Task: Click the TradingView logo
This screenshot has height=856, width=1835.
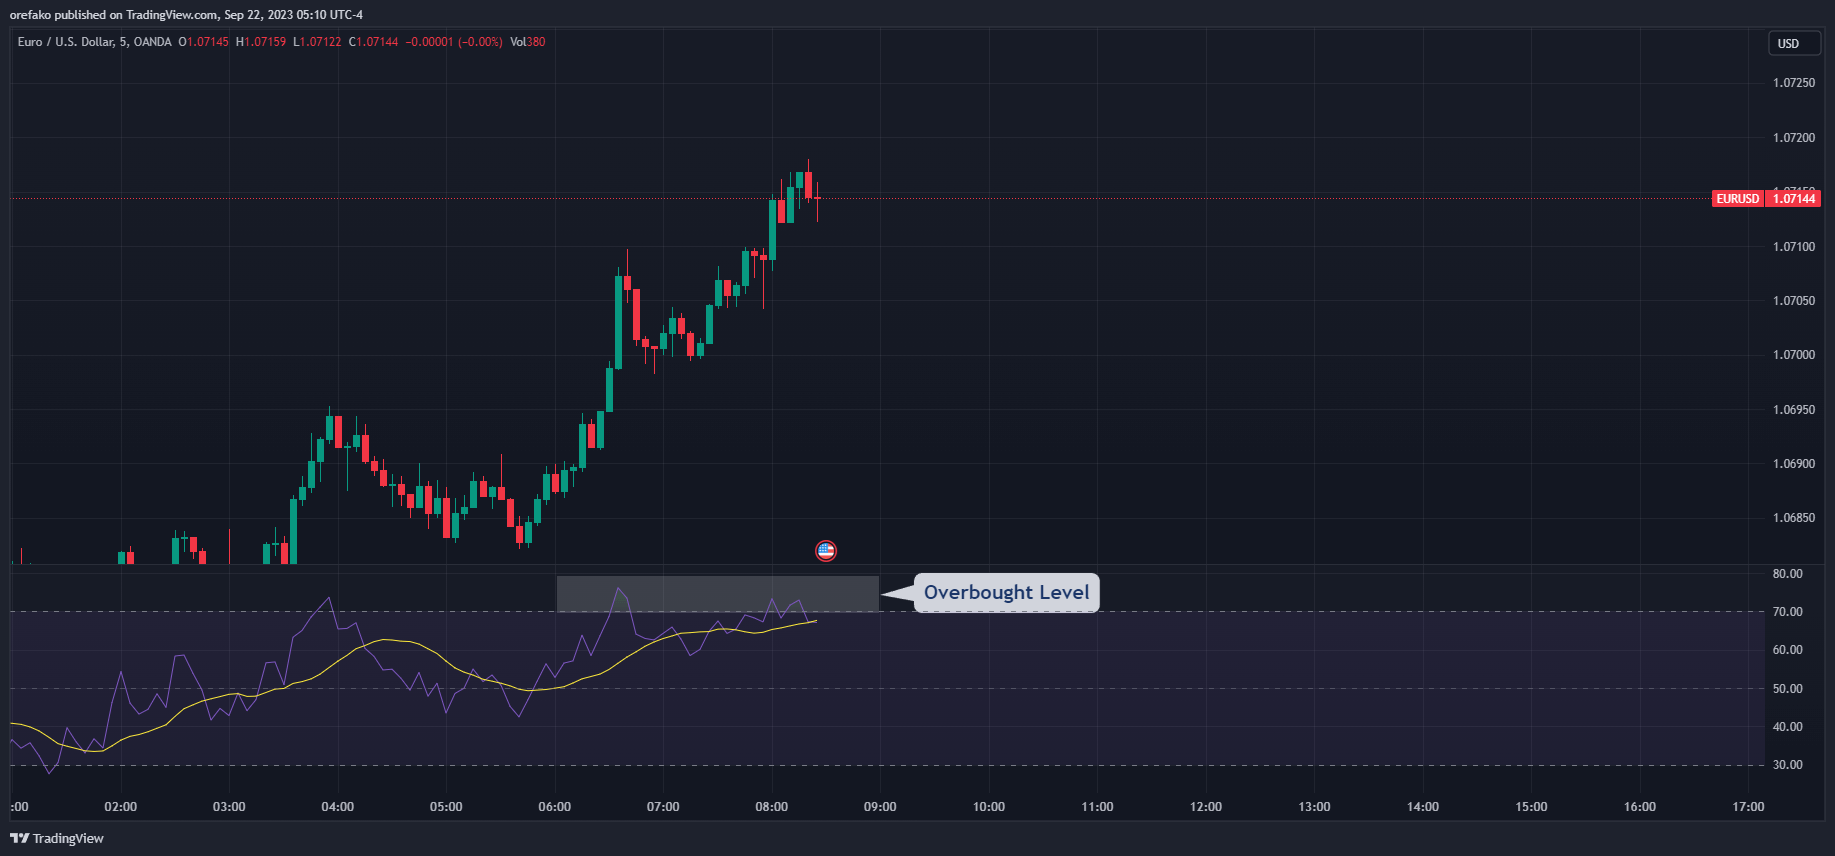Action: (57, 838)
